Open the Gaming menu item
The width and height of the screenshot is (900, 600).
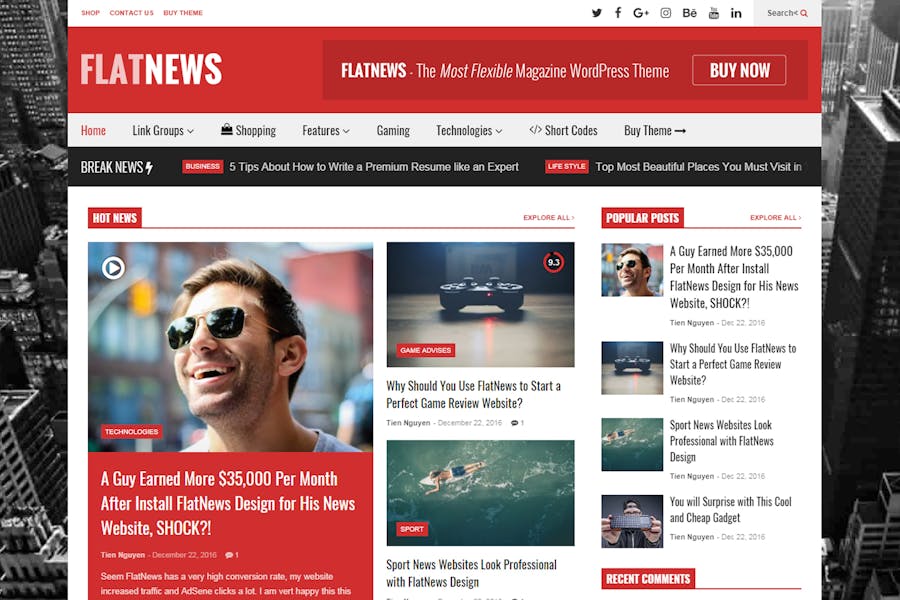click(x=393, y=130)
